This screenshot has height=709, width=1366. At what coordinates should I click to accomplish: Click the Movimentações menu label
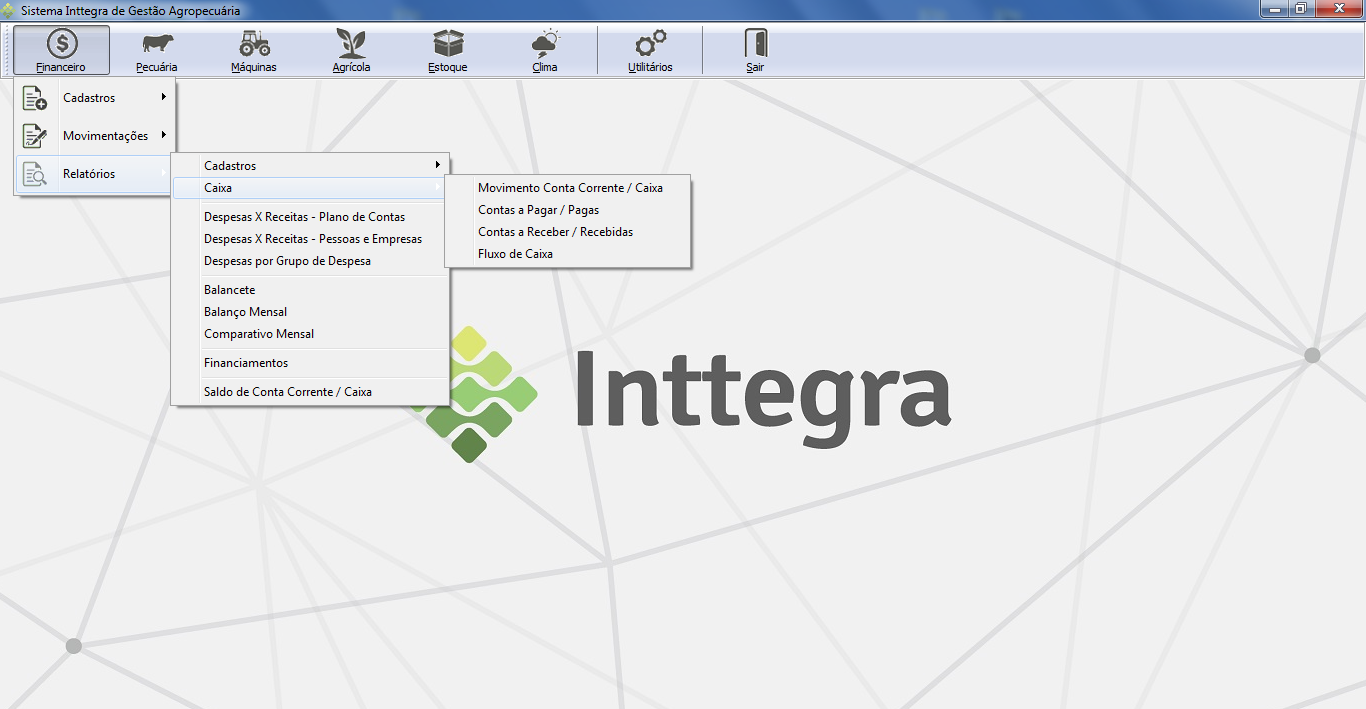click(106, 136)
